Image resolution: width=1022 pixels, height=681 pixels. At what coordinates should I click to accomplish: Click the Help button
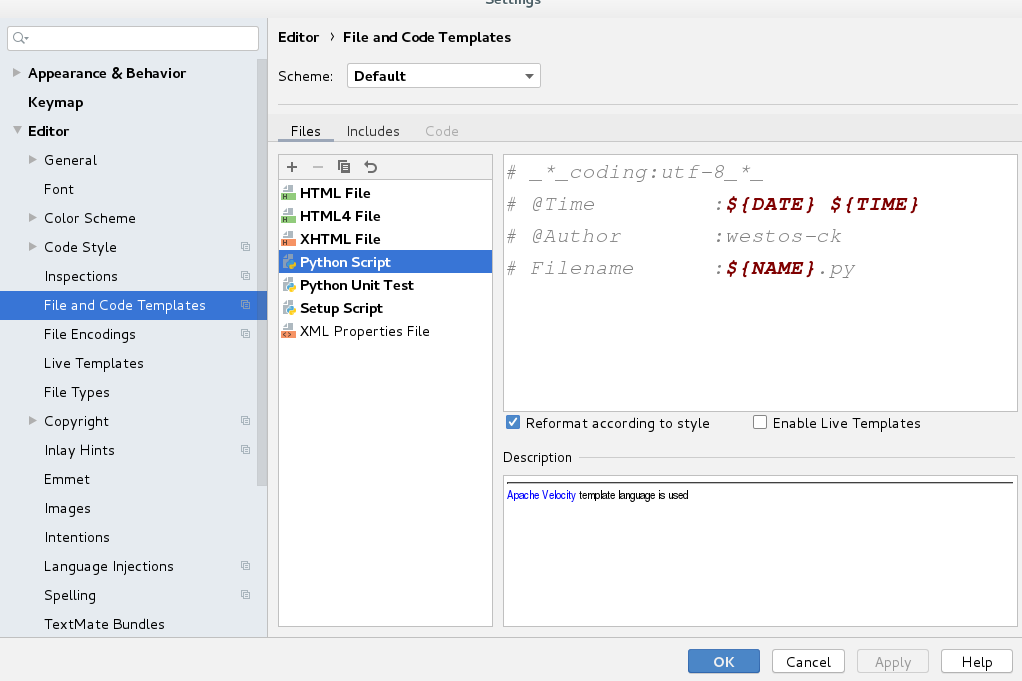(977, 661)
